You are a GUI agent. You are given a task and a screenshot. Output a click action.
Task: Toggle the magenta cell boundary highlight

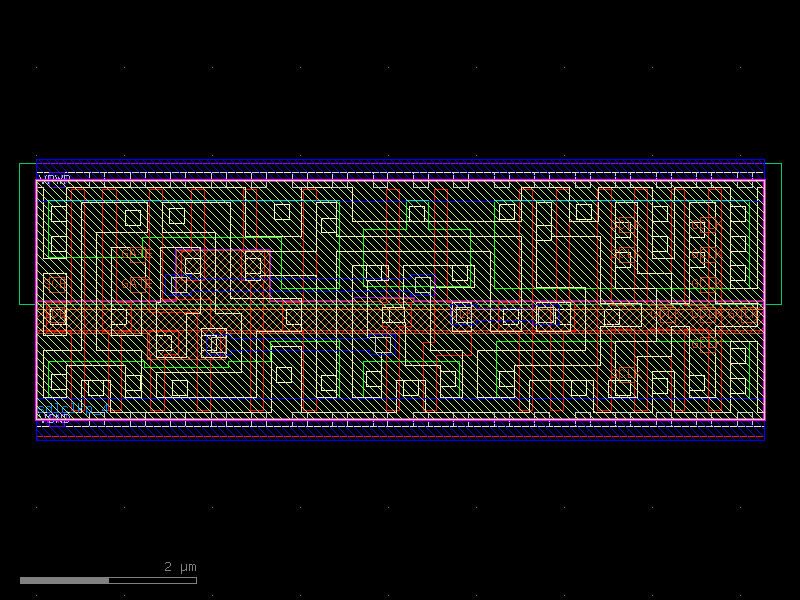point(36,300)
